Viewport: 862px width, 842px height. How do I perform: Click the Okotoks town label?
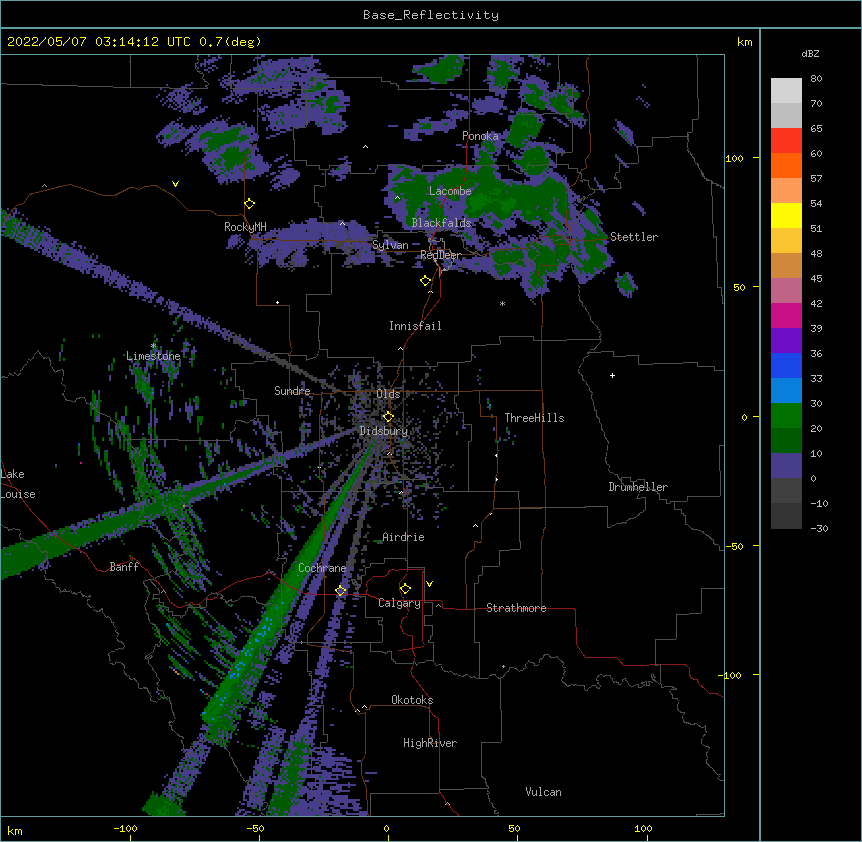point(412,700)
